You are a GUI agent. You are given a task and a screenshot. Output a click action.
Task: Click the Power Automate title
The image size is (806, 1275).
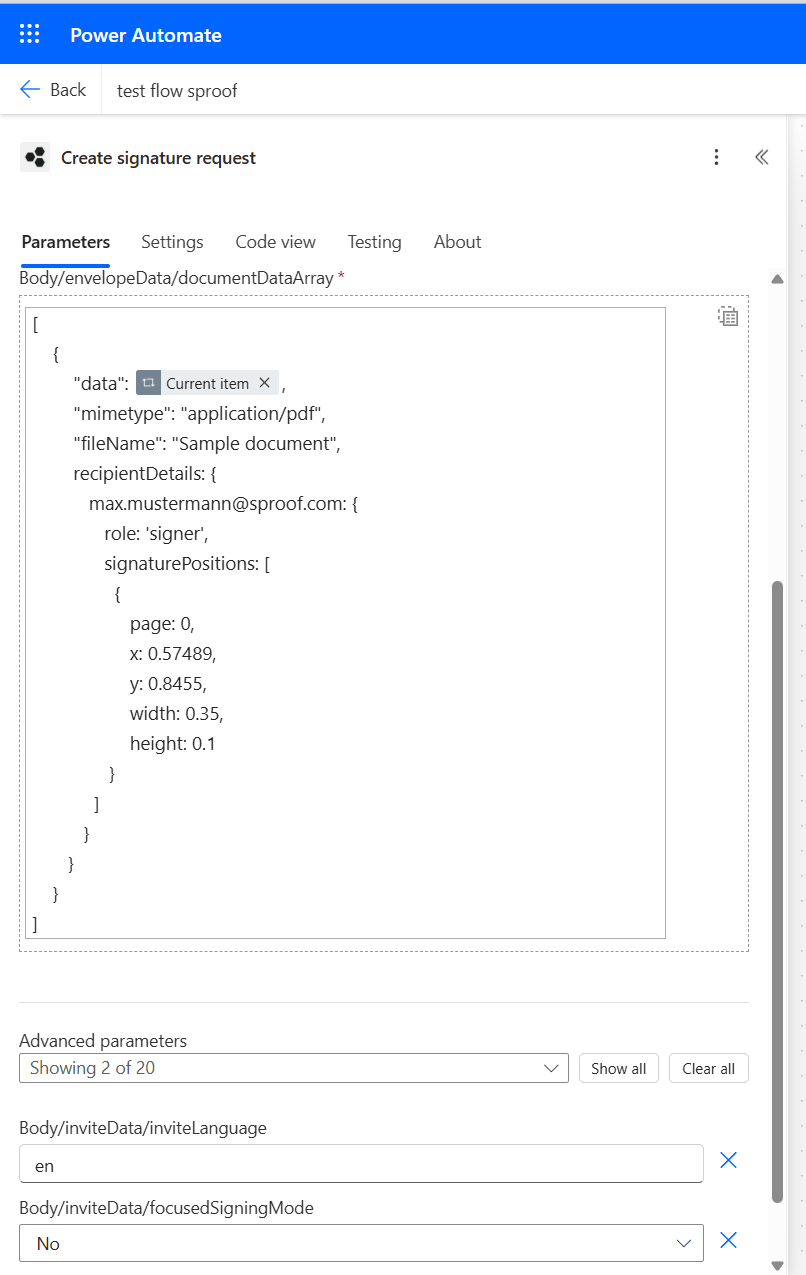click(x=146, y=35)
